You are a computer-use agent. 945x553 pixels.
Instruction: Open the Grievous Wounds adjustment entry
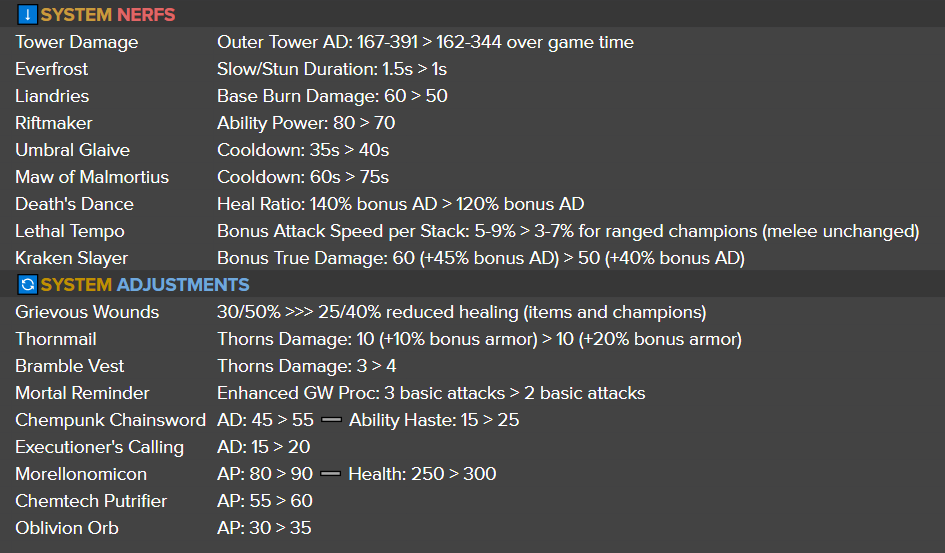(x=87, y=312)
